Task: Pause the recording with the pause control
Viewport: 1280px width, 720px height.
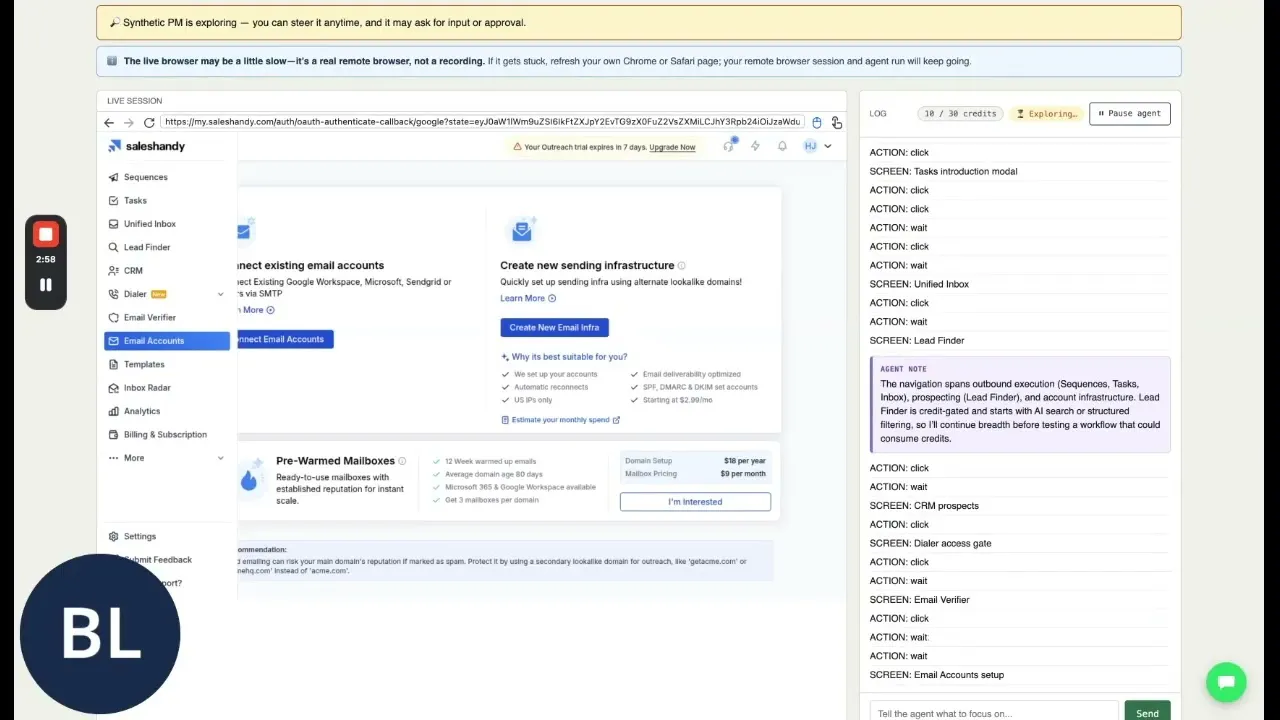Action: coord(46,285)
